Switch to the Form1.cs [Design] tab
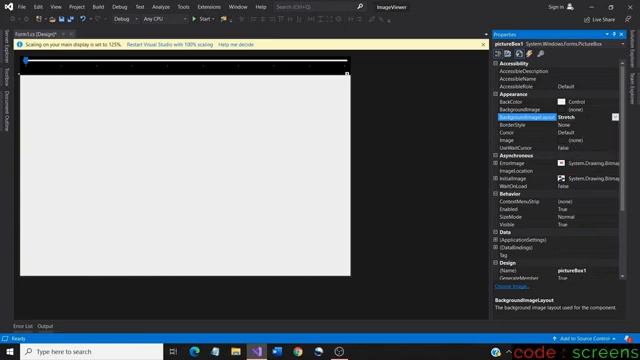Image resolution: width=640 pixels, height=360 pixels. [36, 34]
